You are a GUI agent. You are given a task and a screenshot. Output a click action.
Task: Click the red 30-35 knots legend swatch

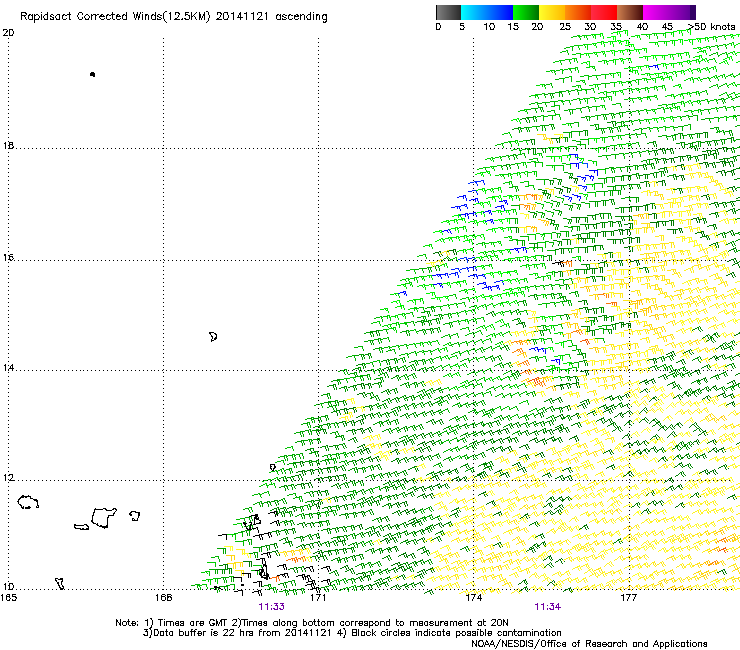[604, 12]
